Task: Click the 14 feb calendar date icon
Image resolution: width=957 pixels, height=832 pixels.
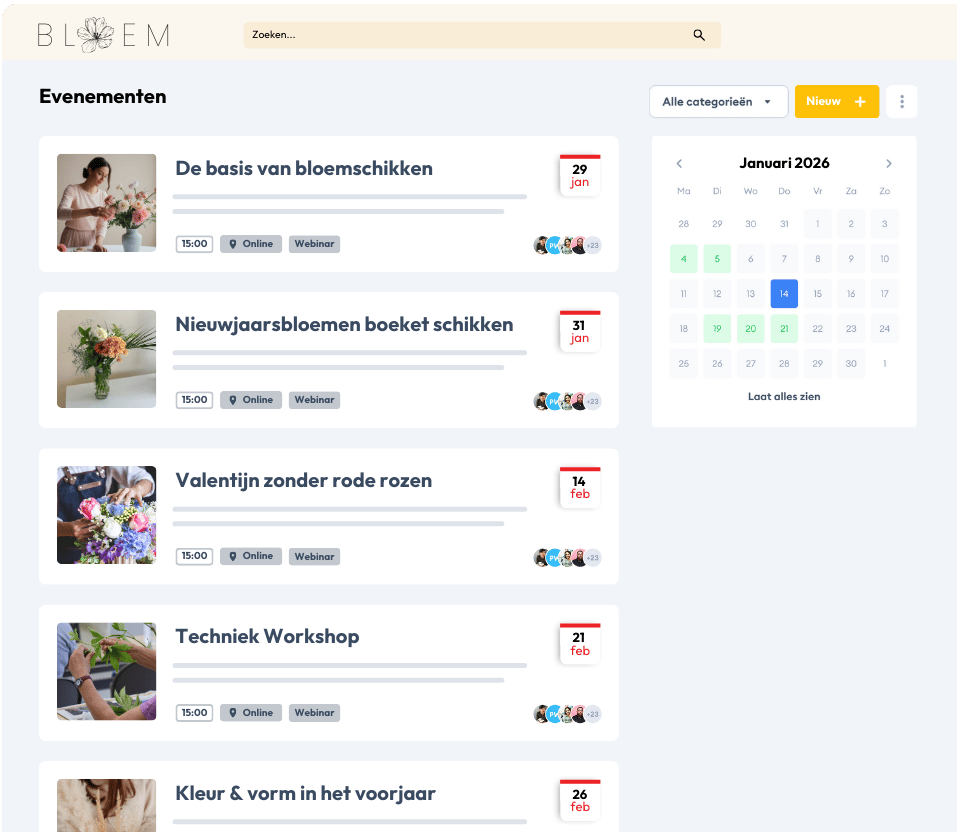Action: [x=579, y=488]
